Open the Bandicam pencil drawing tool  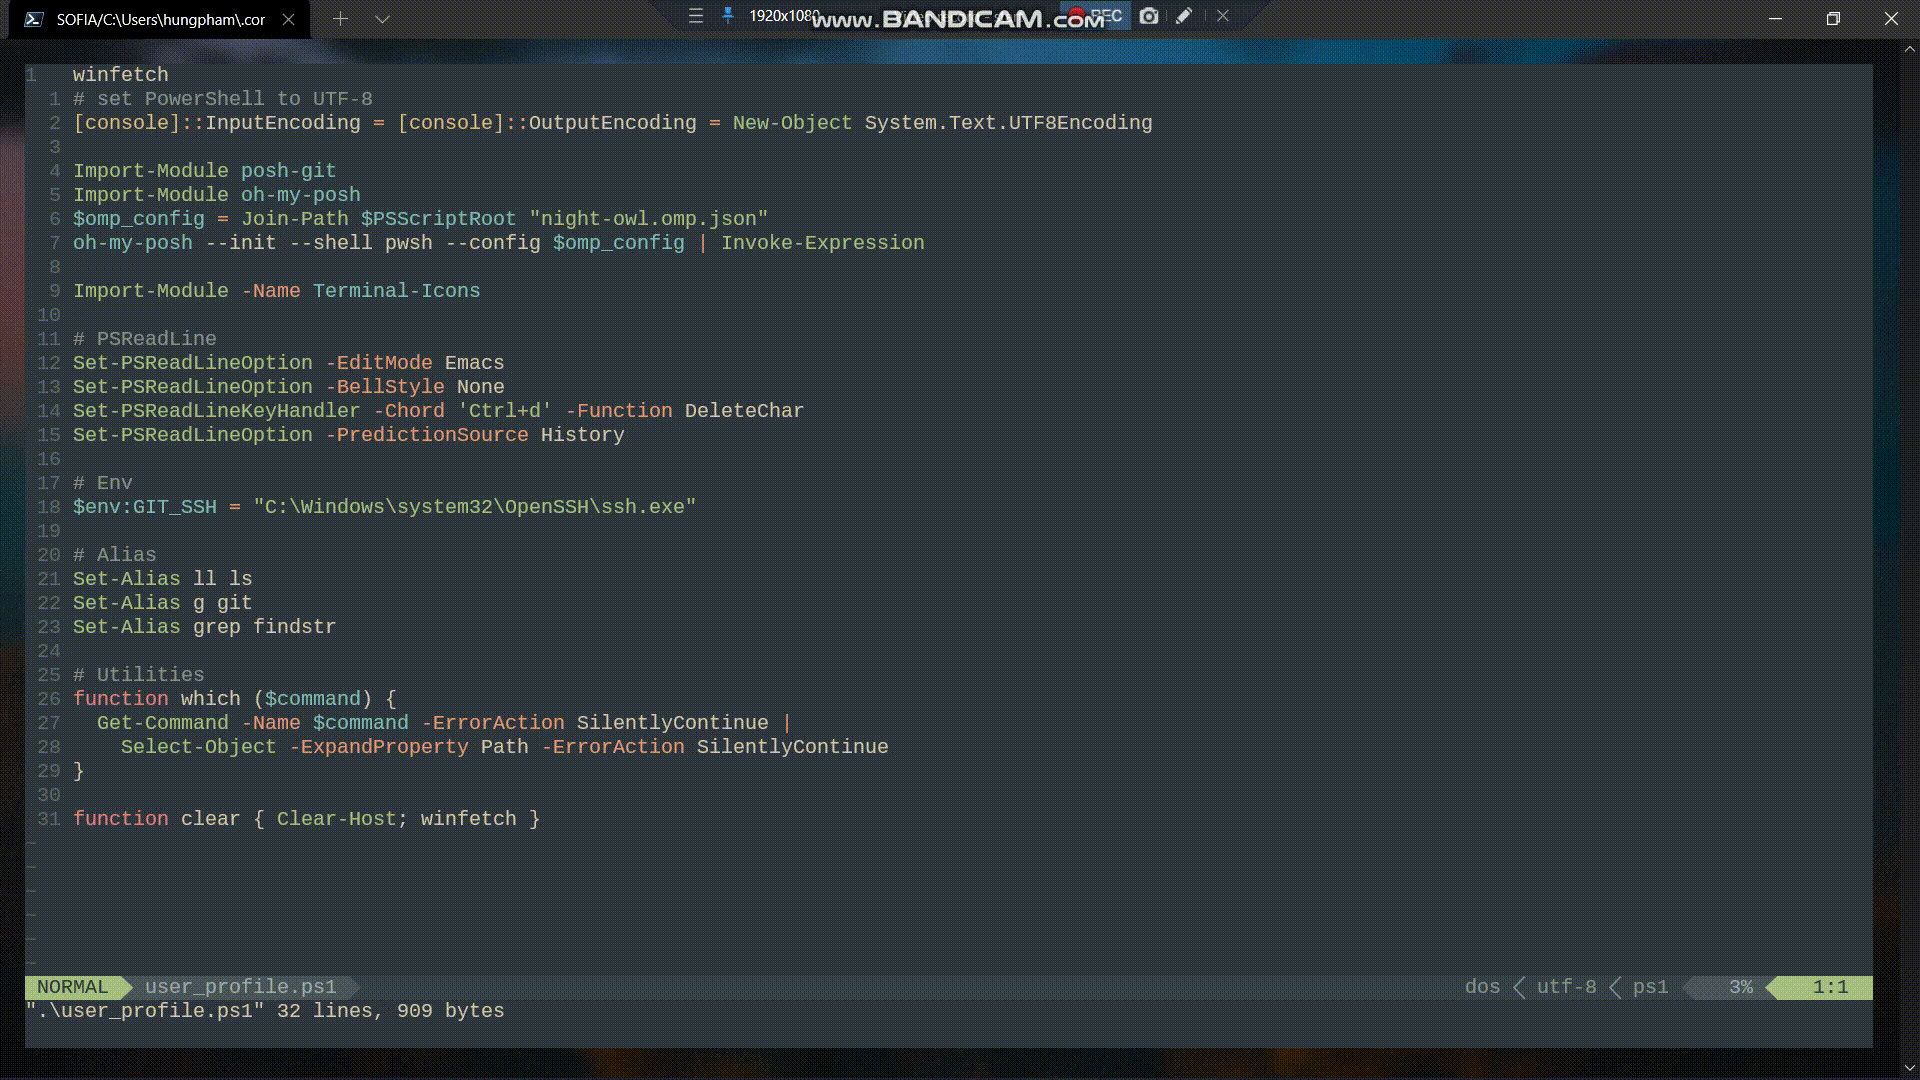click(1185, 17)
